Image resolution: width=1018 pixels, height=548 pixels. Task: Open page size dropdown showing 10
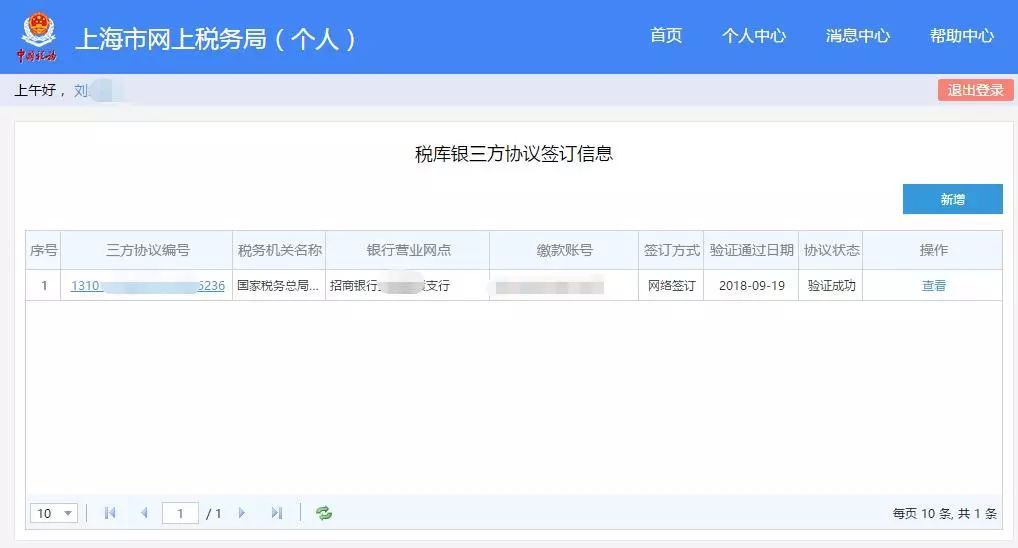point(54,513)
